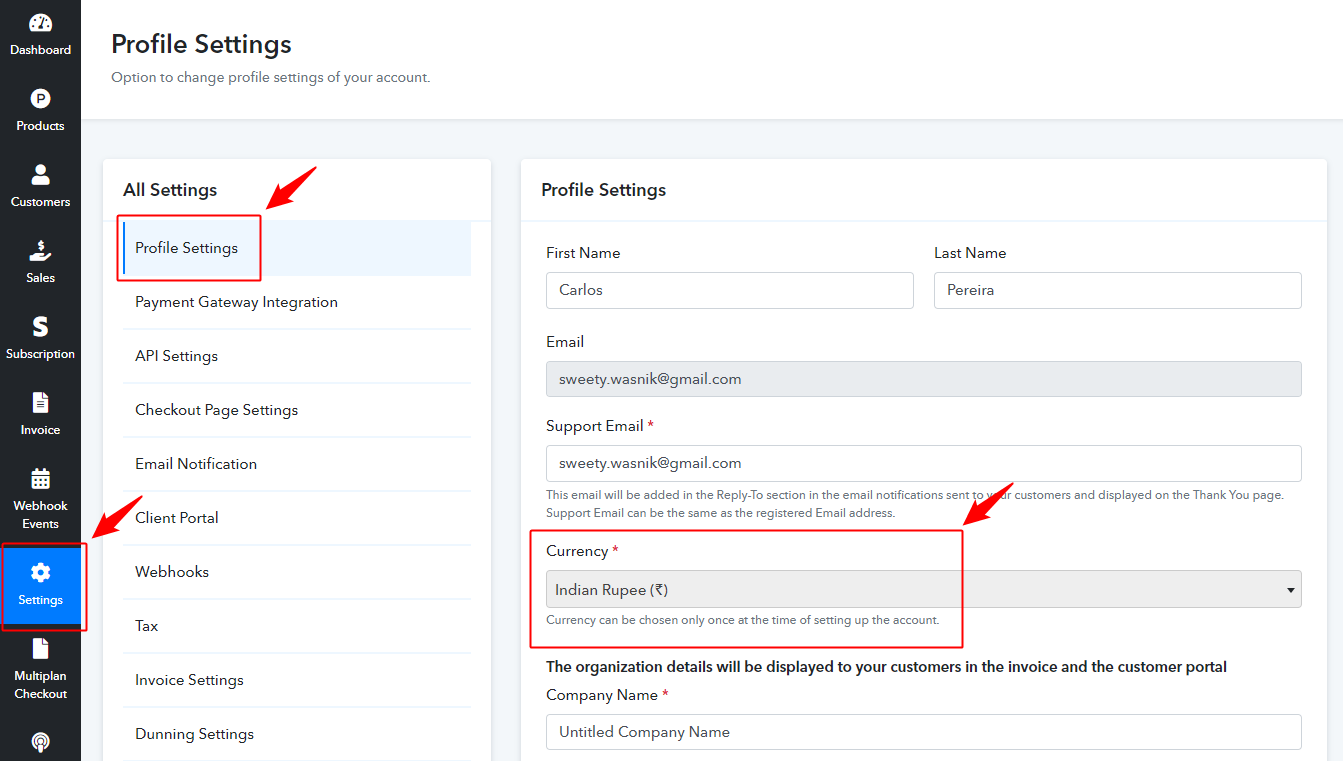Go to Products sidebar icon

[40, 99]
